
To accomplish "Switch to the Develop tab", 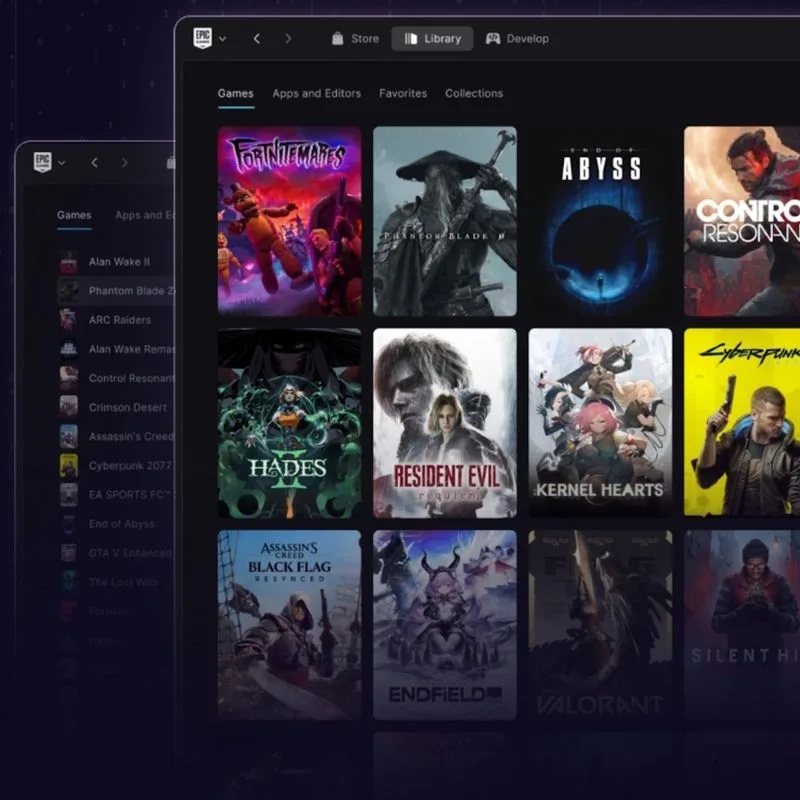I will click(x=517, y=39).
